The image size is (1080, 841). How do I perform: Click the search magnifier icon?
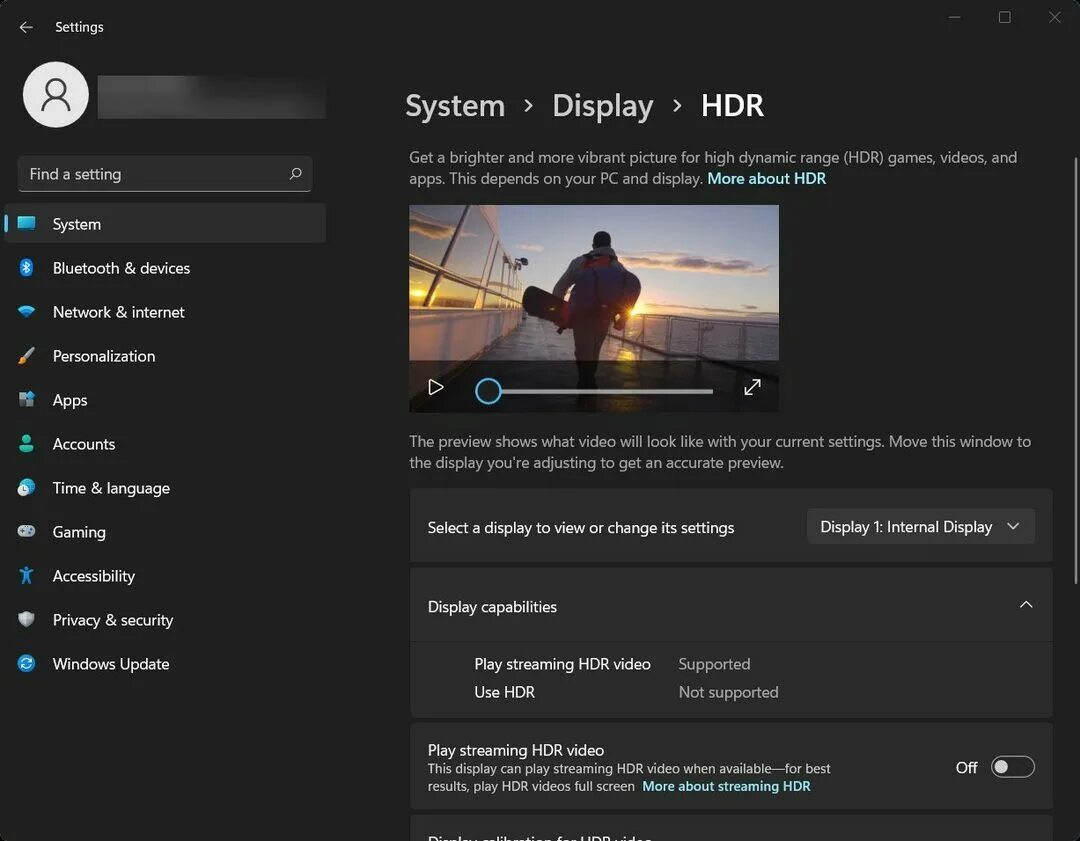coord(295,174)
